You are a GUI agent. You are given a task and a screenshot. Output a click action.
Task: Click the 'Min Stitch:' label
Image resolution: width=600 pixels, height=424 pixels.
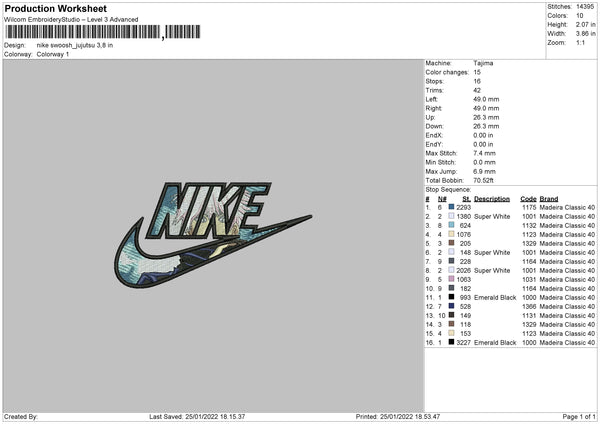point(441,162)
